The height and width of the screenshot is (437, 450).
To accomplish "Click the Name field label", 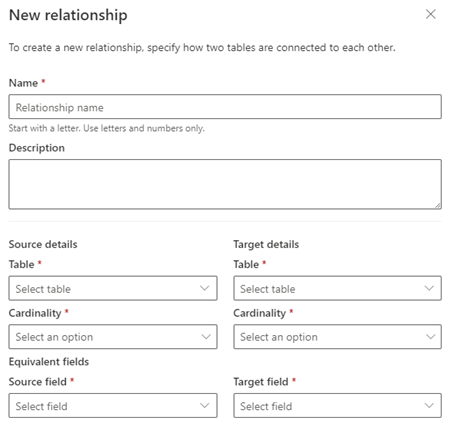I will tap(23, 83).
